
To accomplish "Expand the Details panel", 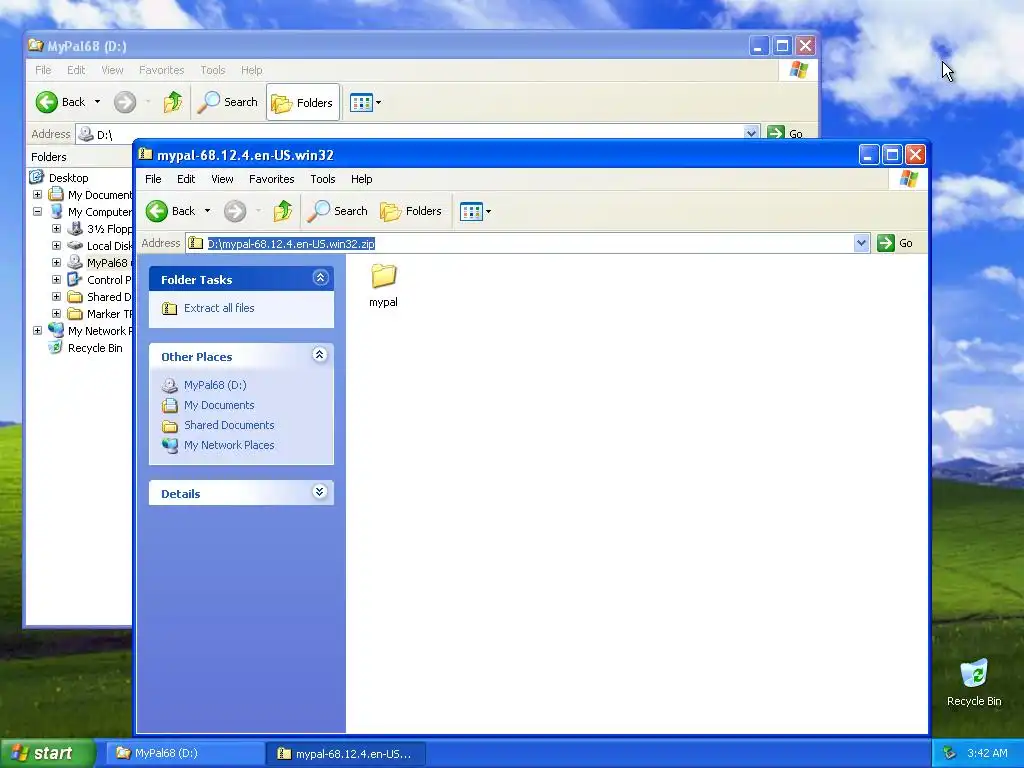I will 319,492.
